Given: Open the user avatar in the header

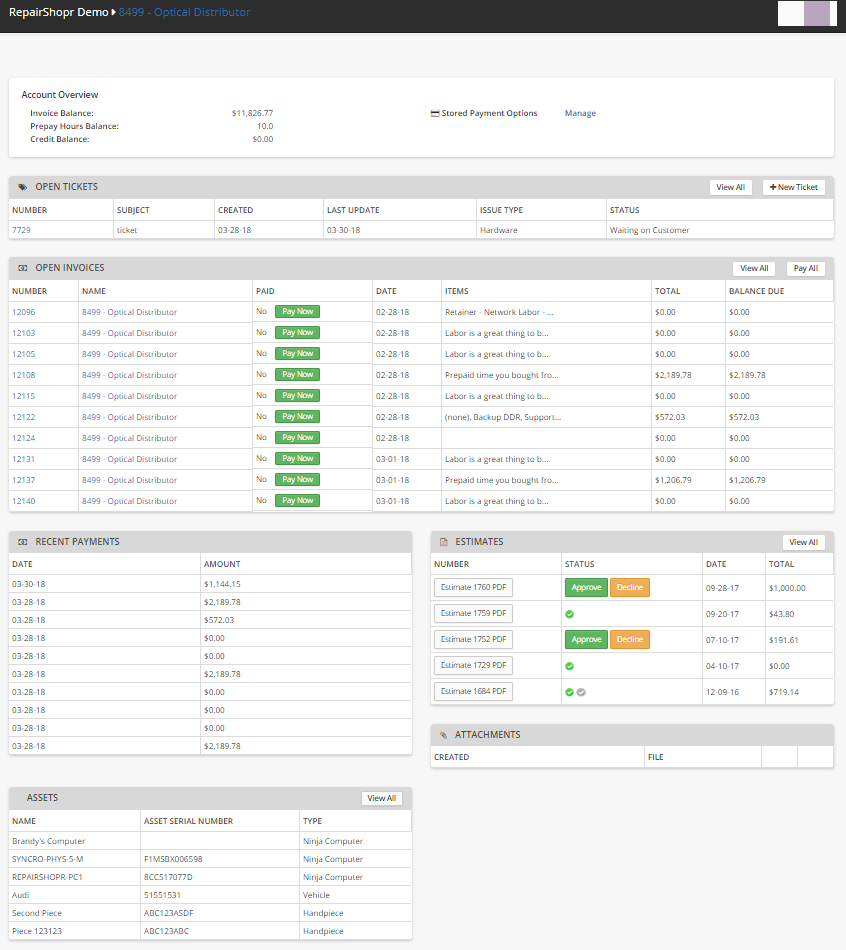Looking at the screenshot, I should [x=807, y=13].
